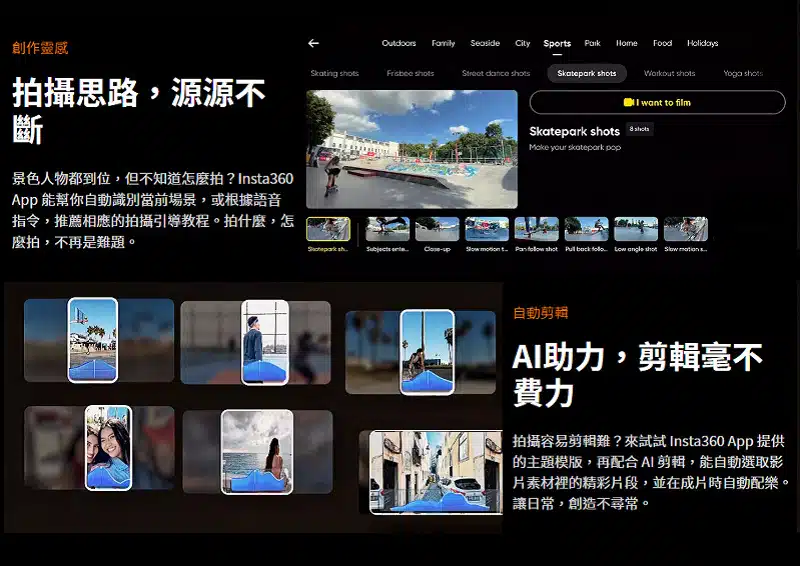Open the Seaside category tab
Image resolution: width=800 pixels, height=566 pixels.
[485, 44]
